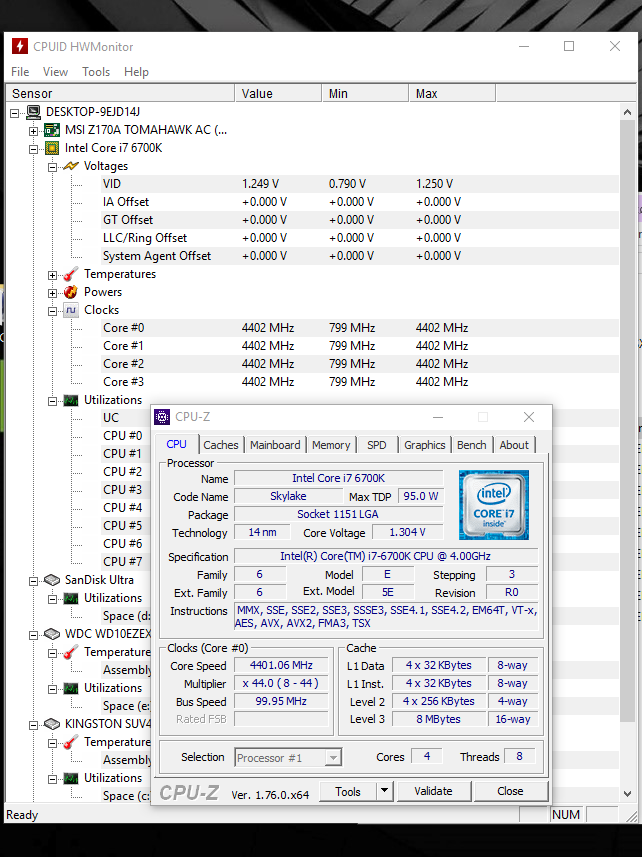Image resolution: width=642 pixels, height=857 pixels.
Task: Click the CPU Temperatures thermometer icon
Action: pyautogui.click(x=71, y=274)
